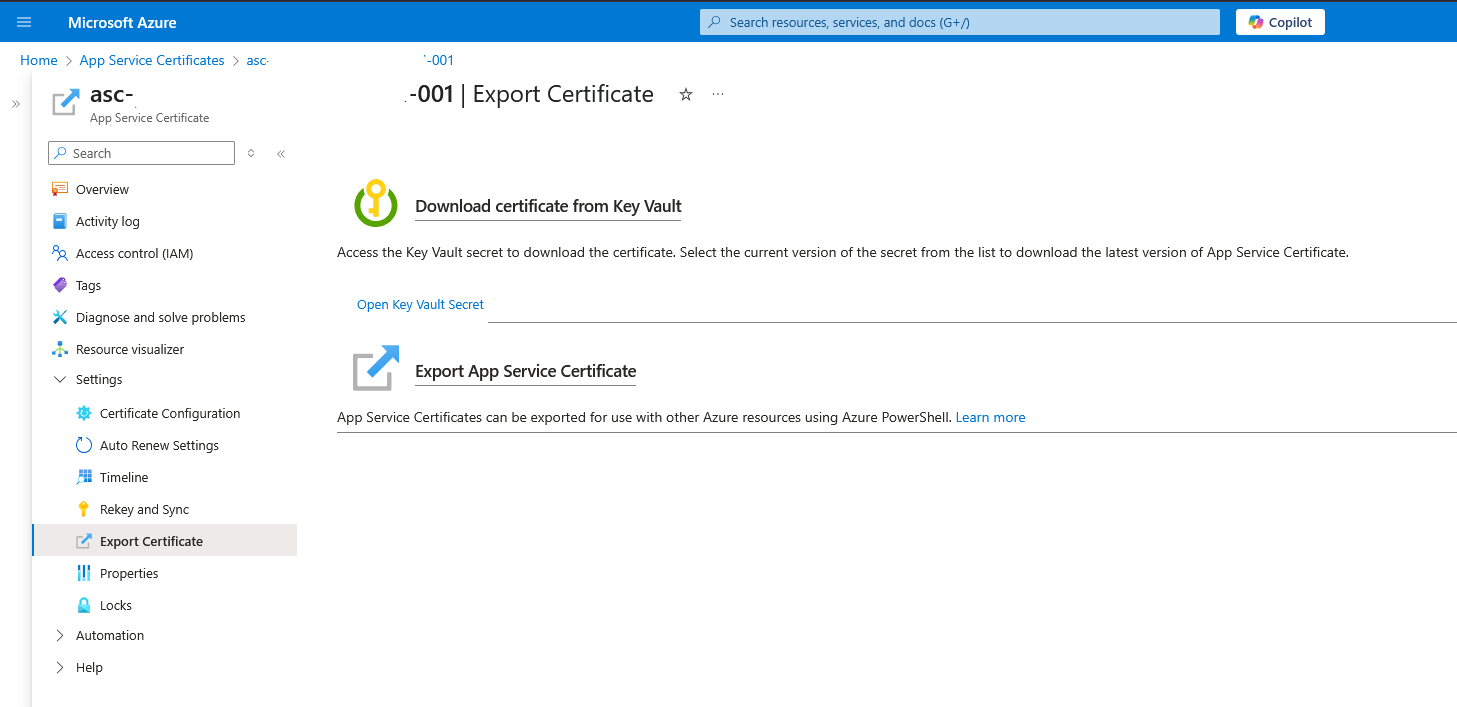This screenshot has height=707, width=1457.
Task: Click the Overview icon
Action: (60, 189)
